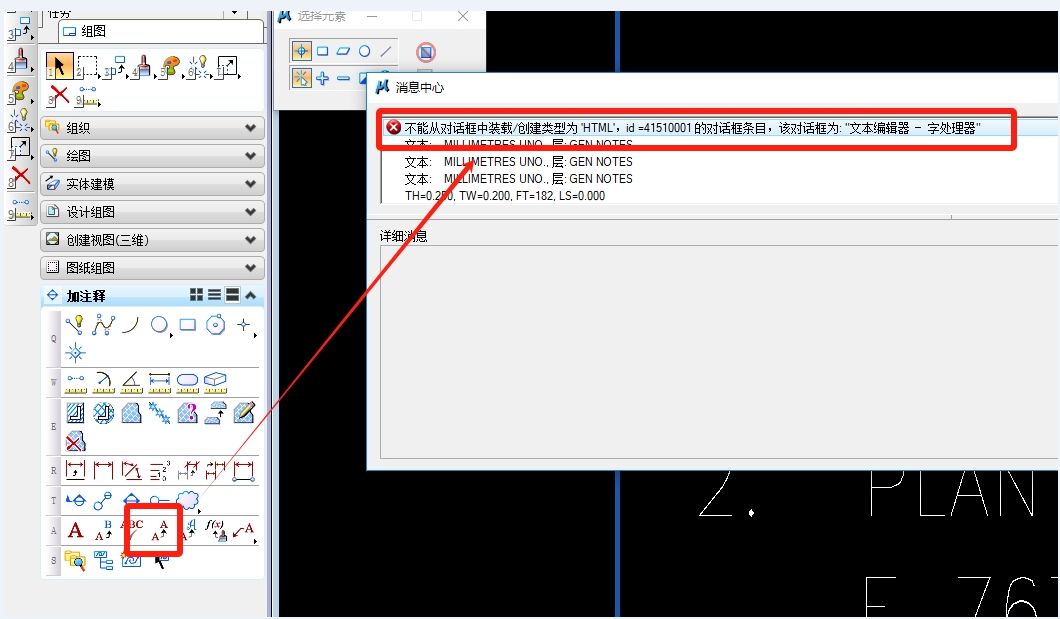Expand the 设计组图 task group
1060x619 pixels.
(x=152, y=212)
